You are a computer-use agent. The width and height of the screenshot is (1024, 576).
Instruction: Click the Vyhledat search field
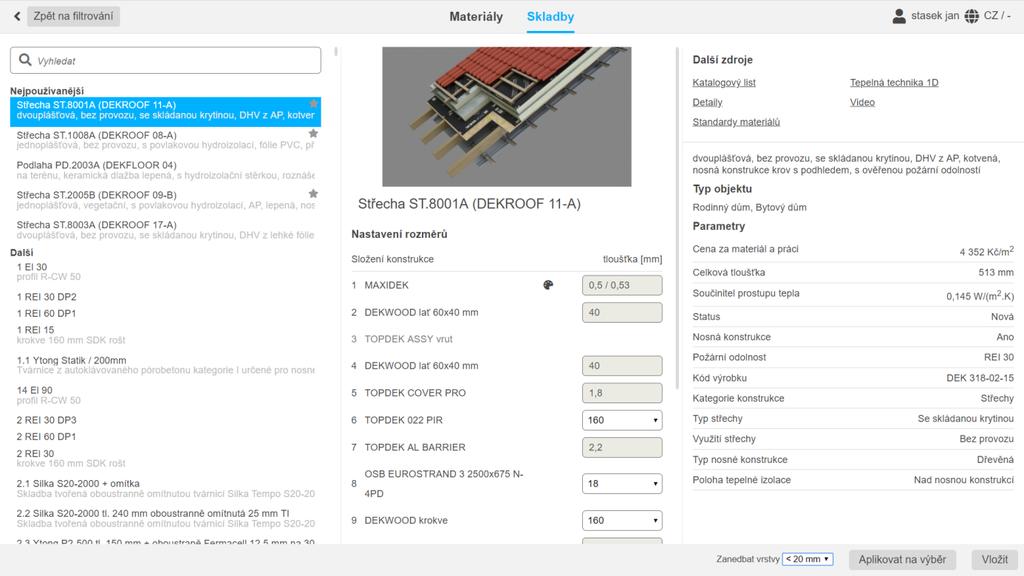[x=165, y=60]
